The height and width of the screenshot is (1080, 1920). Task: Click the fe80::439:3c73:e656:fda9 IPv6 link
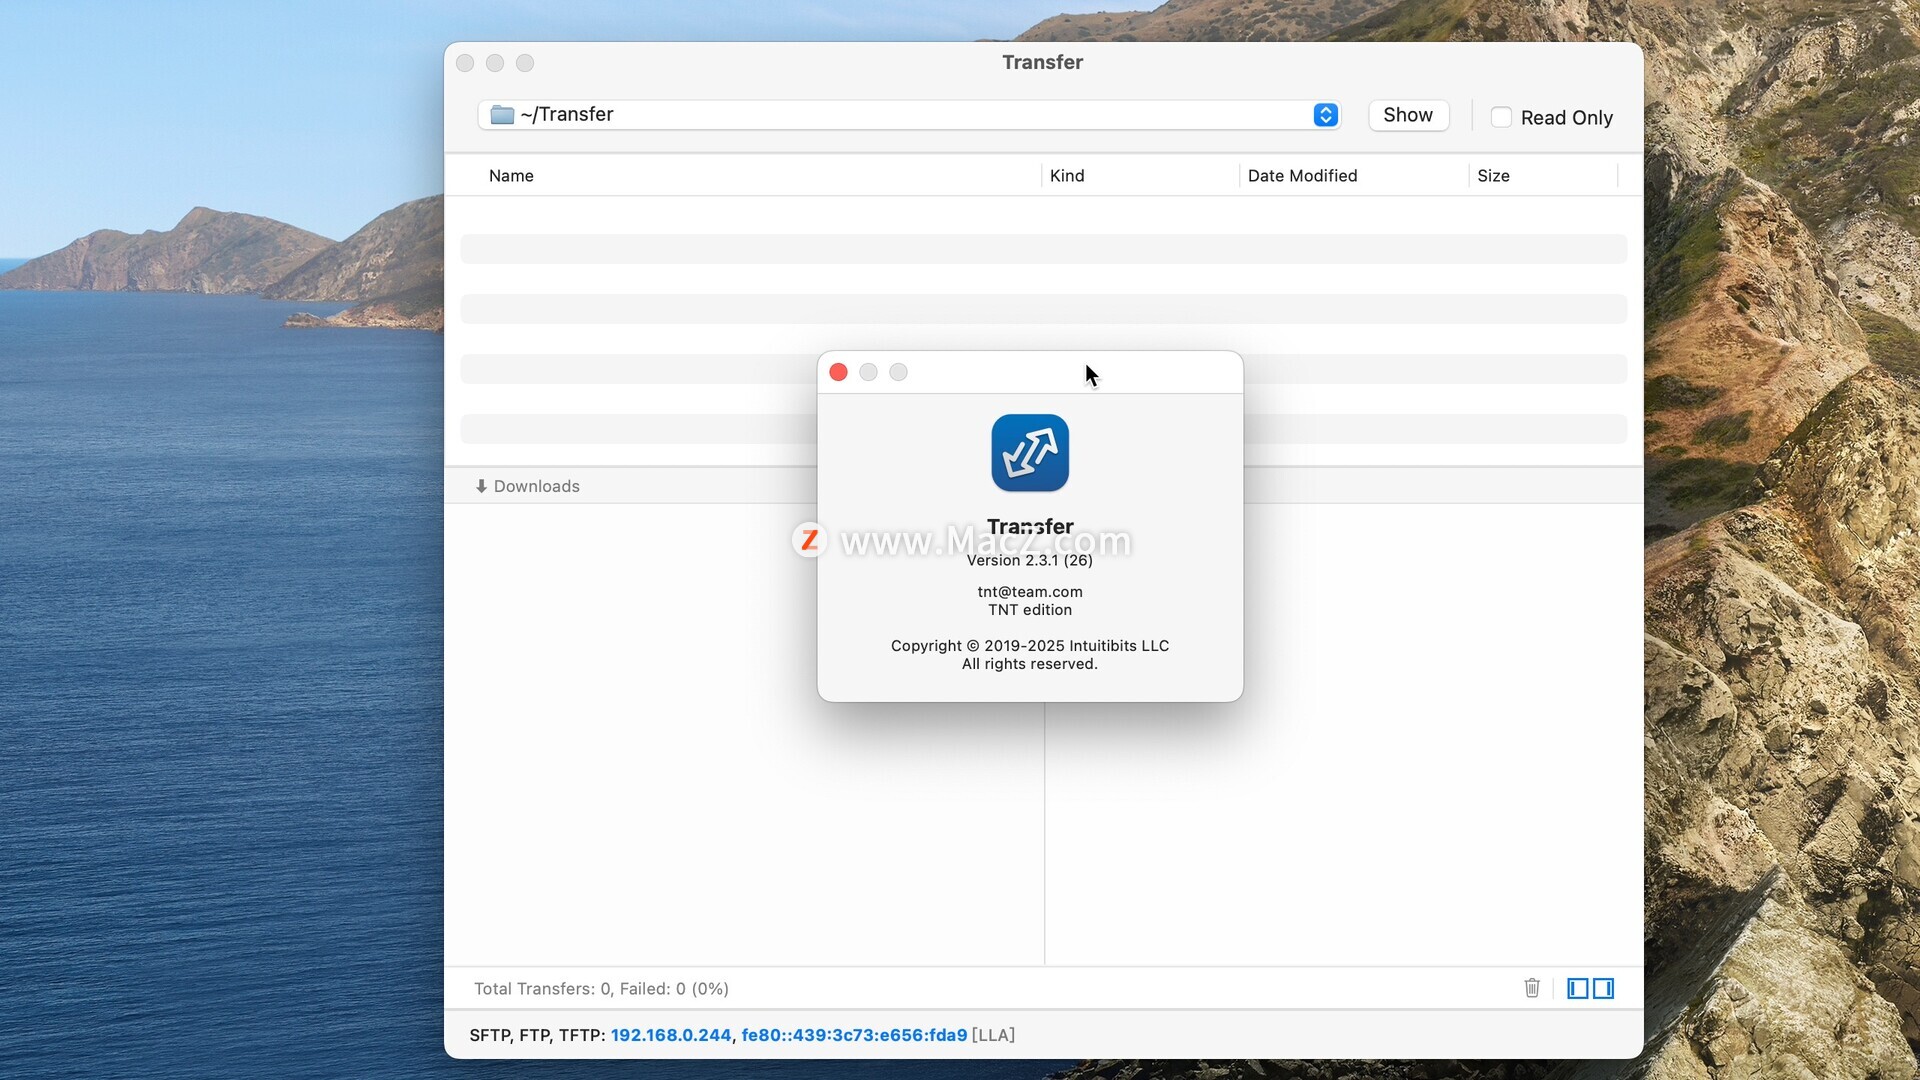(x=854, y=1035)
